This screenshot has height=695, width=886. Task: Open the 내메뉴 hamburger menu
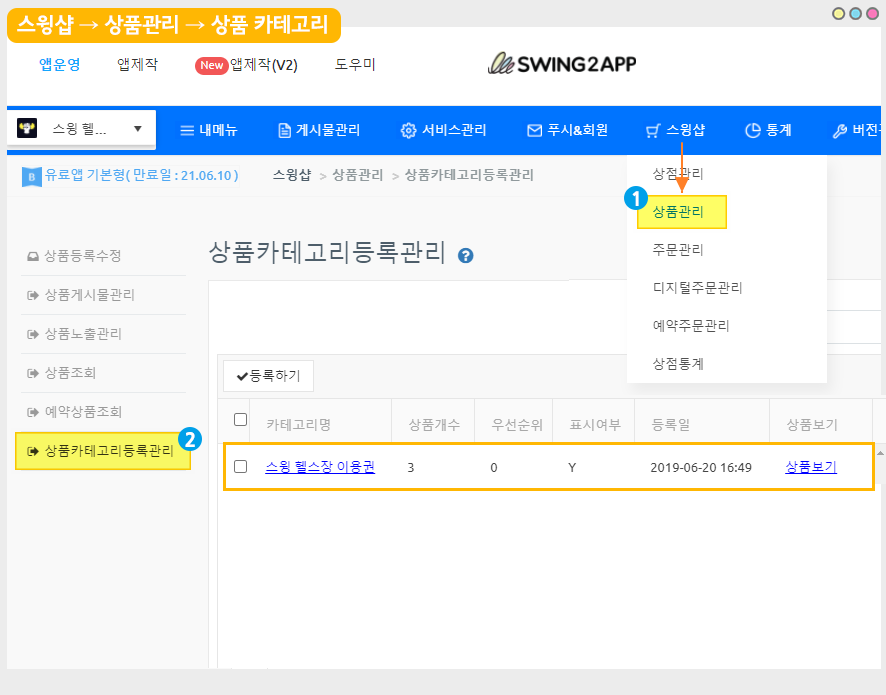point(208,130)
